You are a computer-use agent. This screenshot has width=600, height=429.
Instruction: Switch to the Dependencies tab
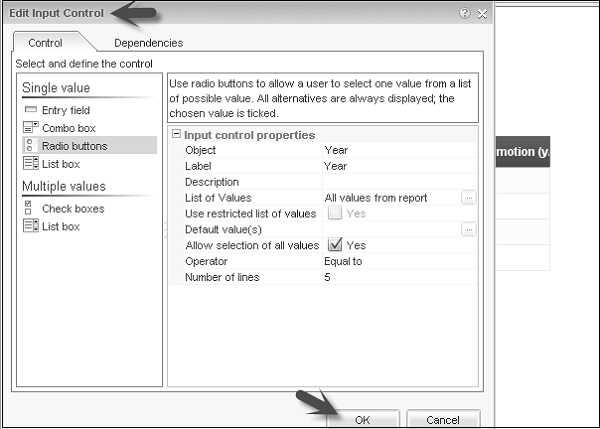click(x=148, y=43)
